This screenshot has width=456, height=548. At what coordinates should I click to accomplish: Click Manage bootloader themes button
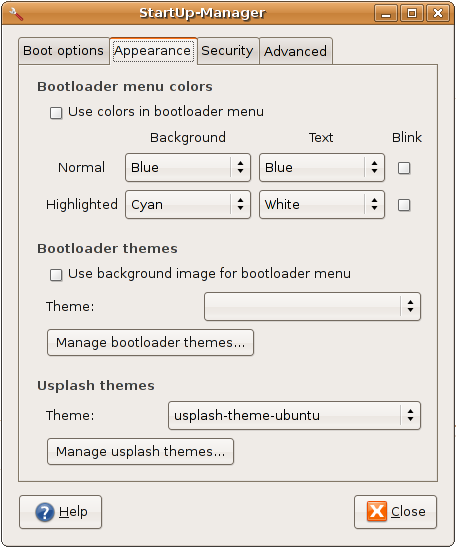[151, 342]
